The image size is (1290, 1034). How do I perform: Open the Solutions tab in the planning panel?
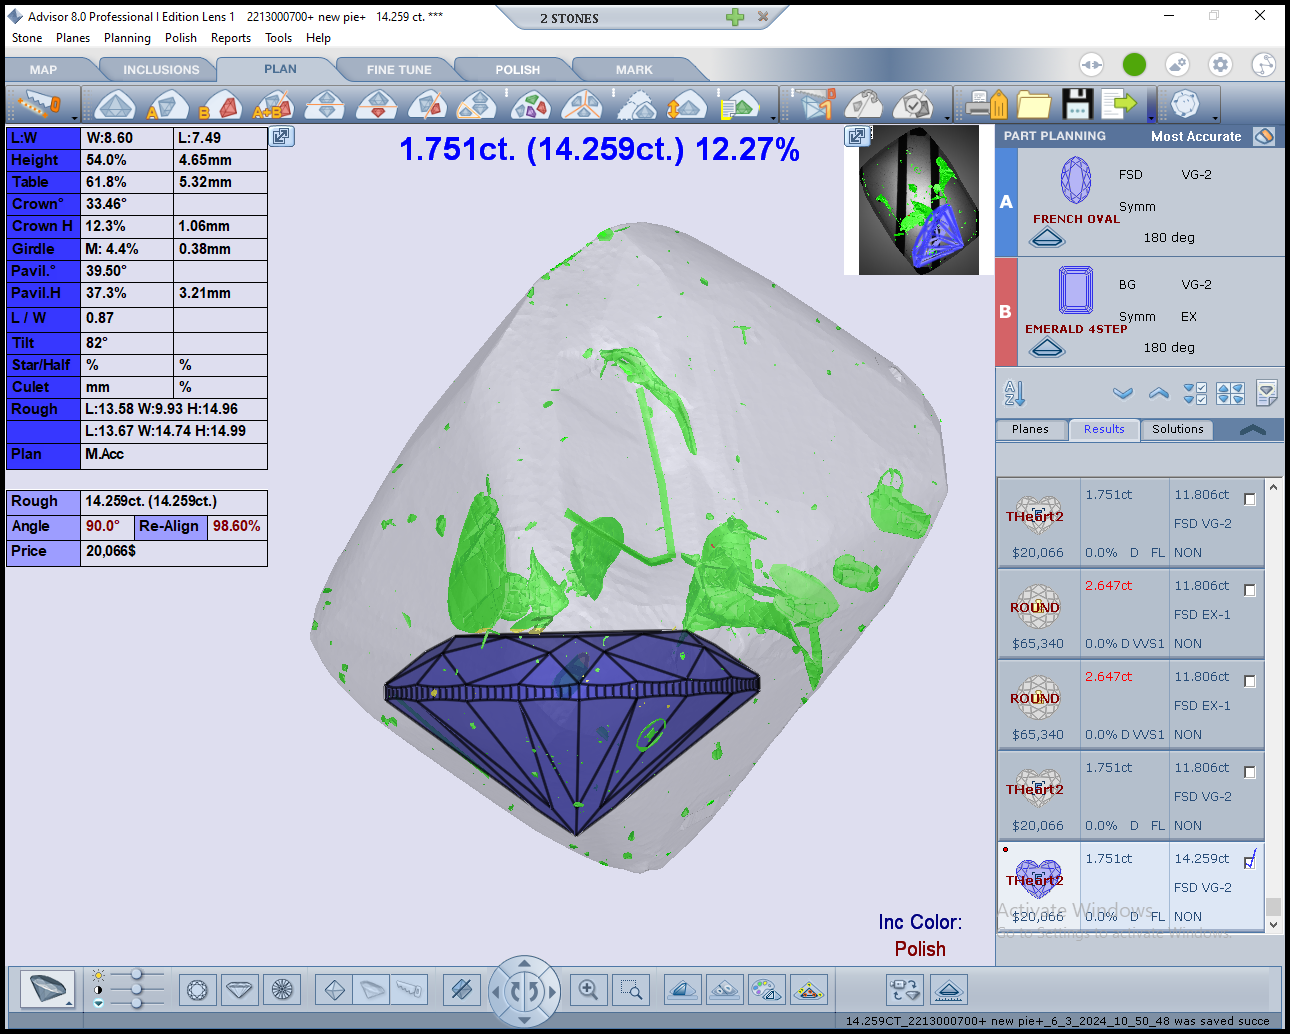click(x=1177, y=429)
